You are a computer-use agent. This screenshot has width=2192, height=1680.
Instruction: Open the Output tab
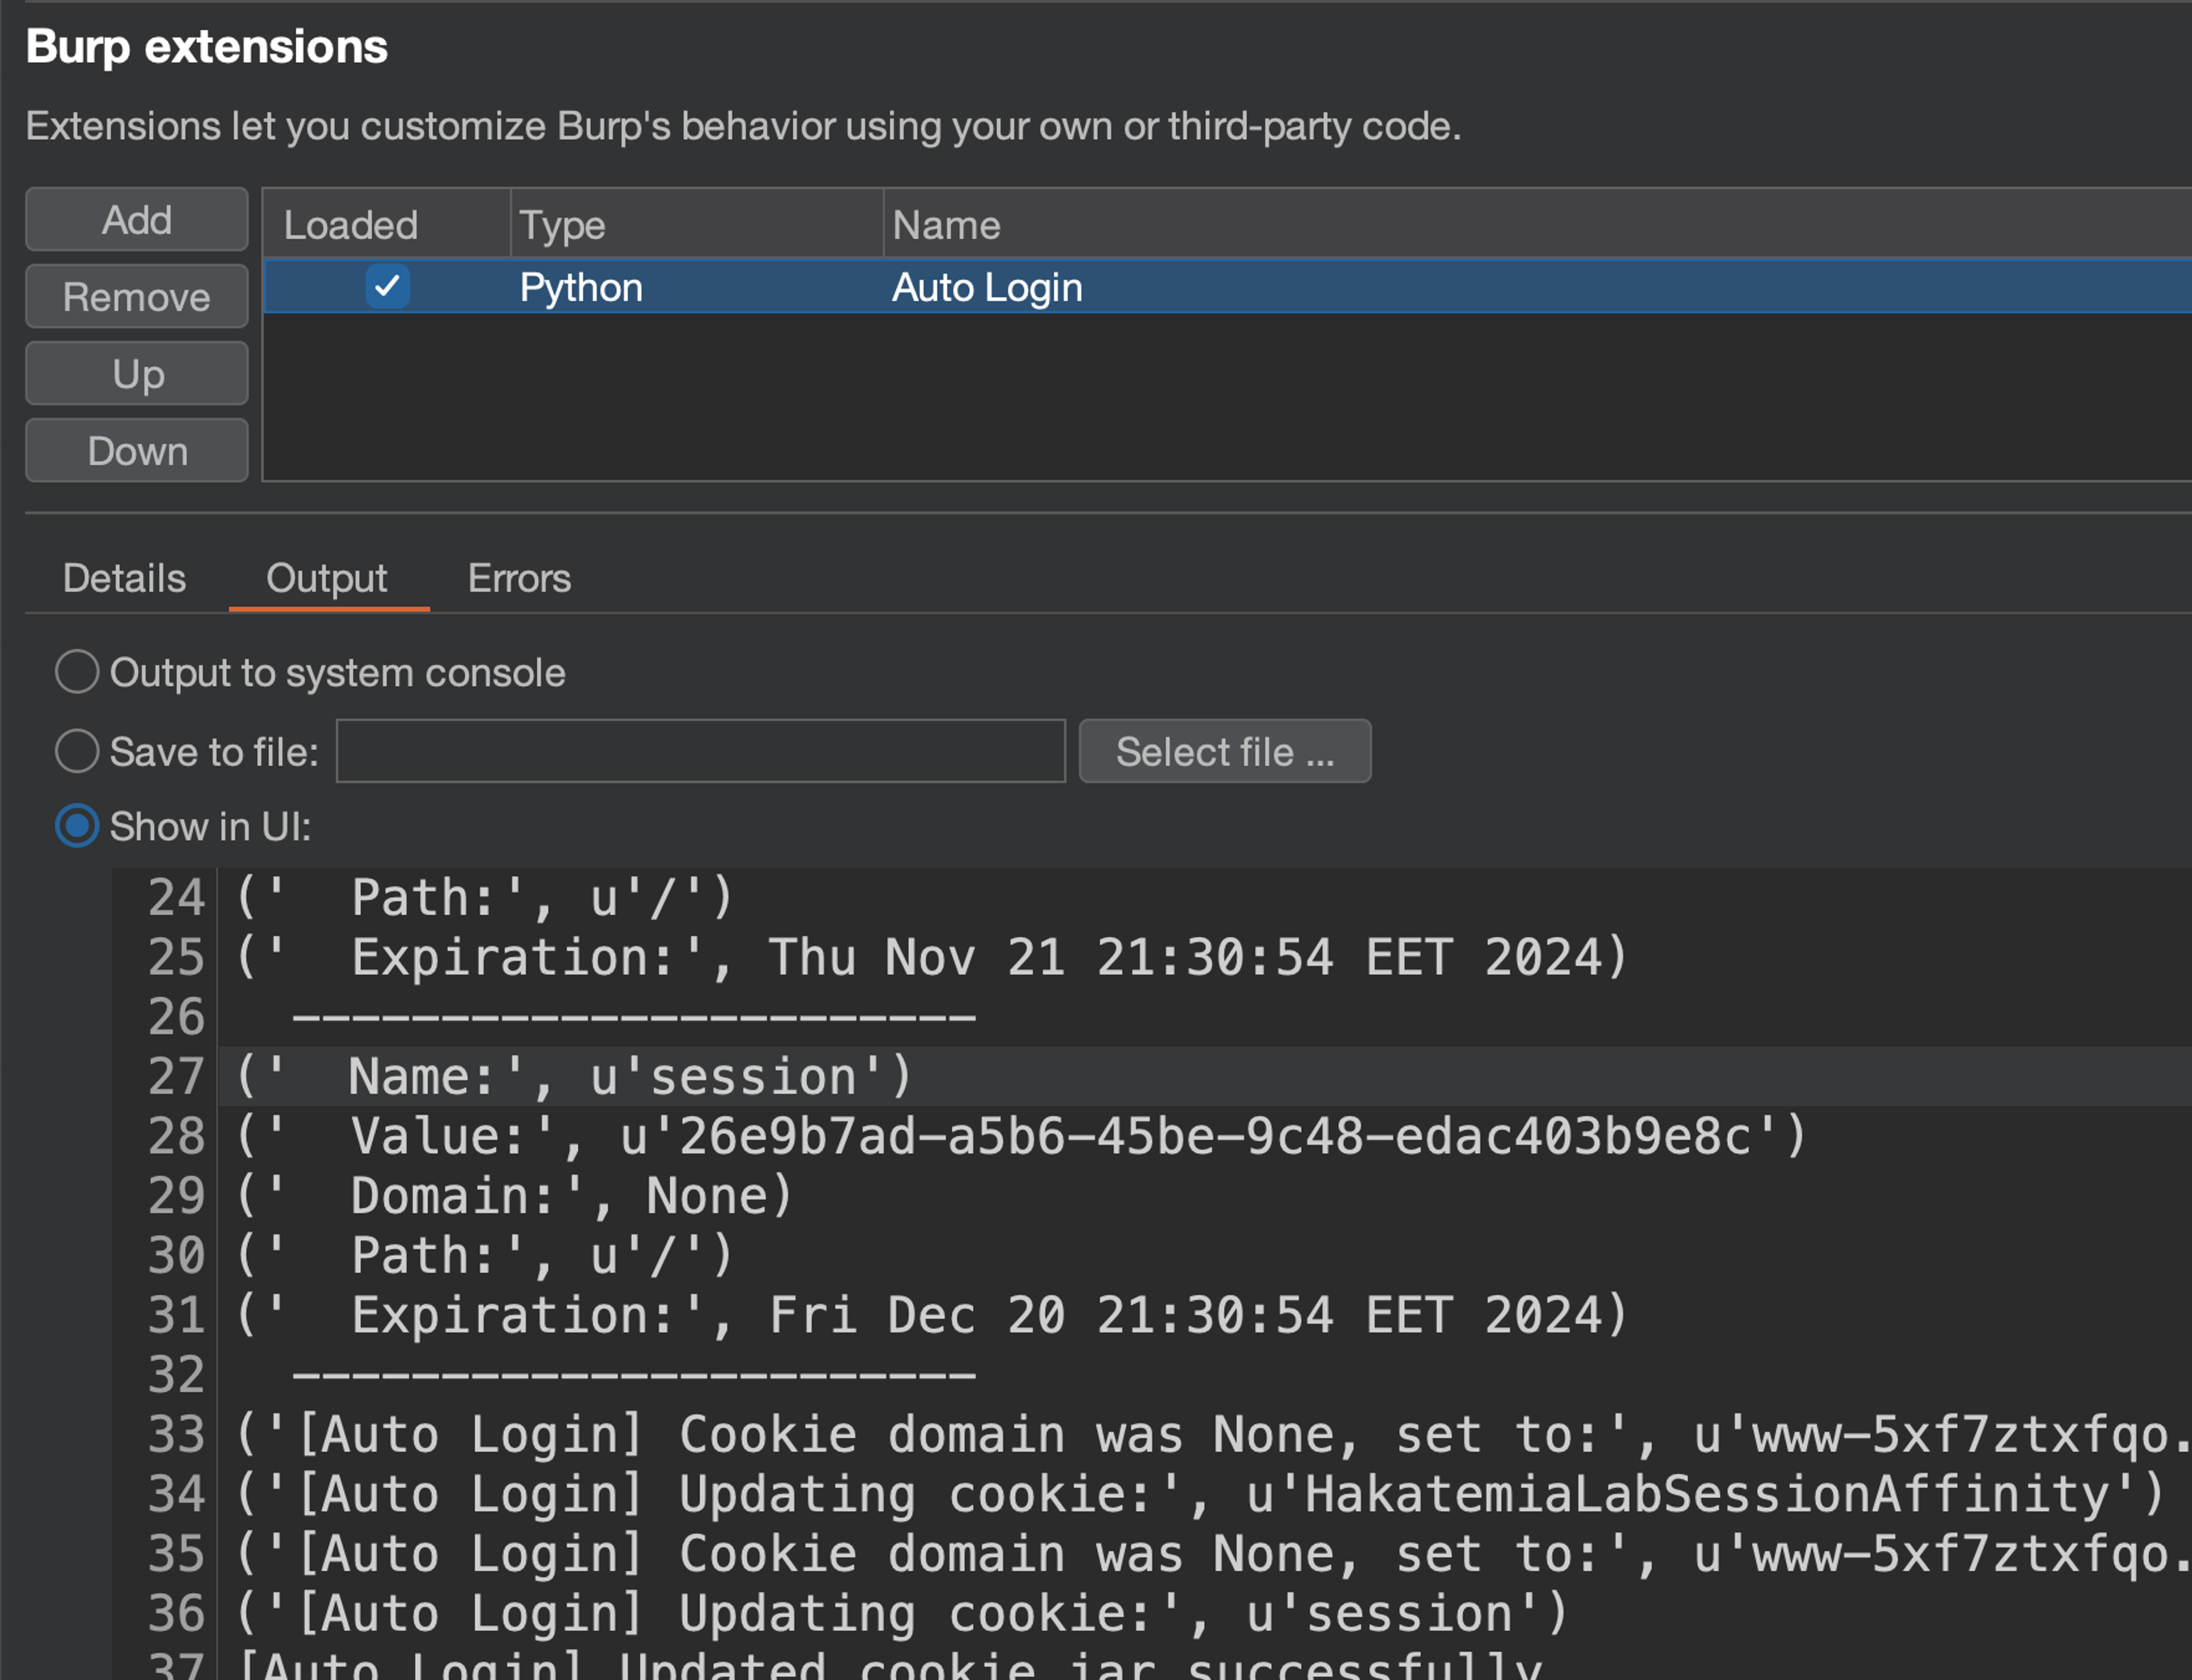326,578
